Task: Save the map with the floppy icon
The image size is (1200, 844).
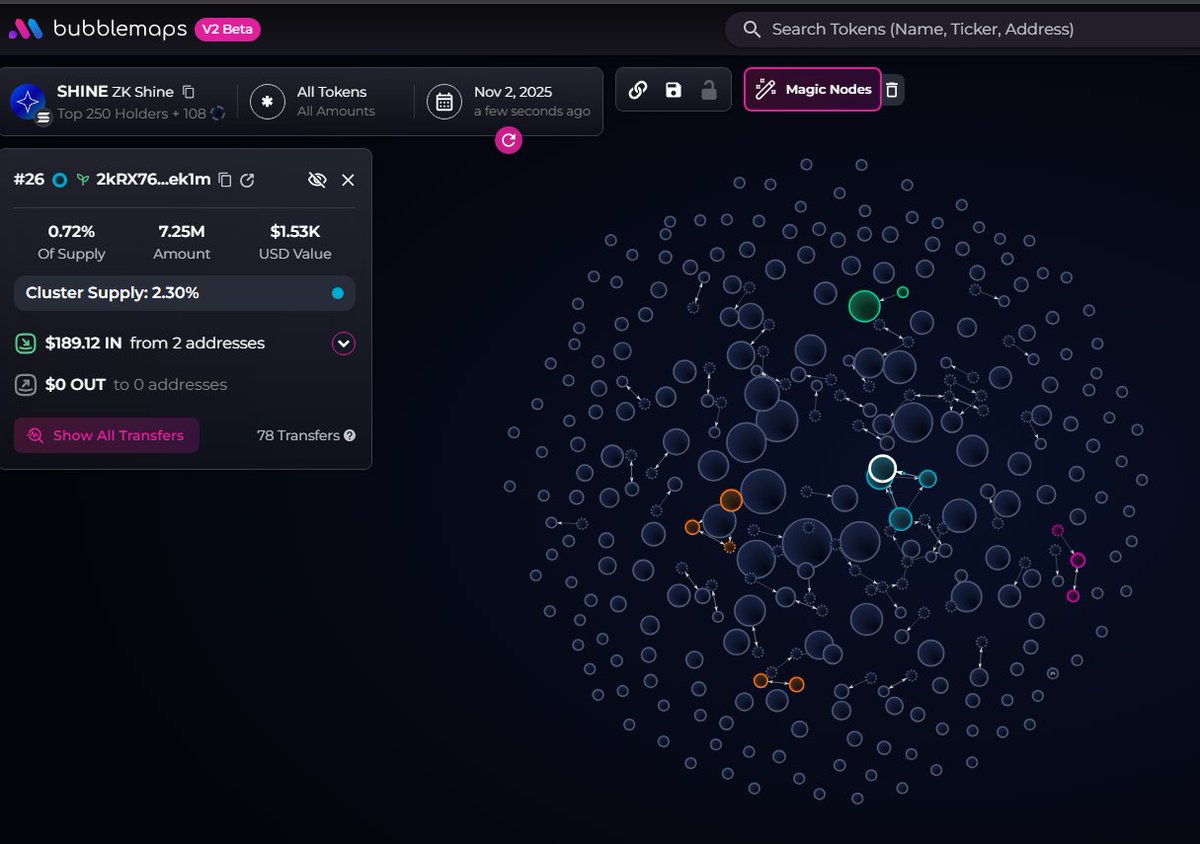Action: pyautogui.click(x=673, y=90)
